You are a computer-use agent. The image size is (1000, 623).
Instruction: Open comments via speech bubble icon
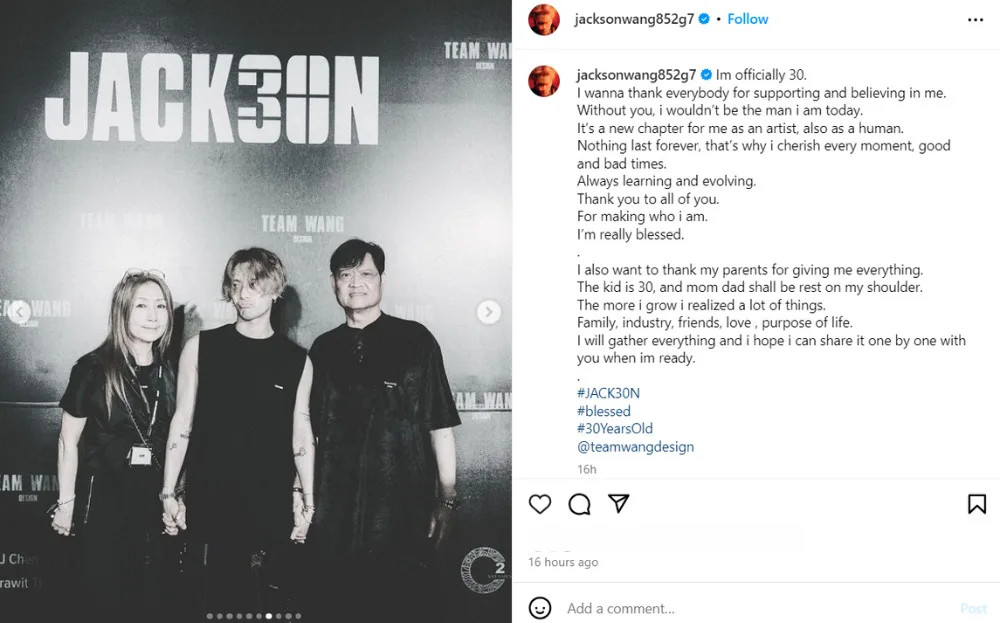coord(579,504)
